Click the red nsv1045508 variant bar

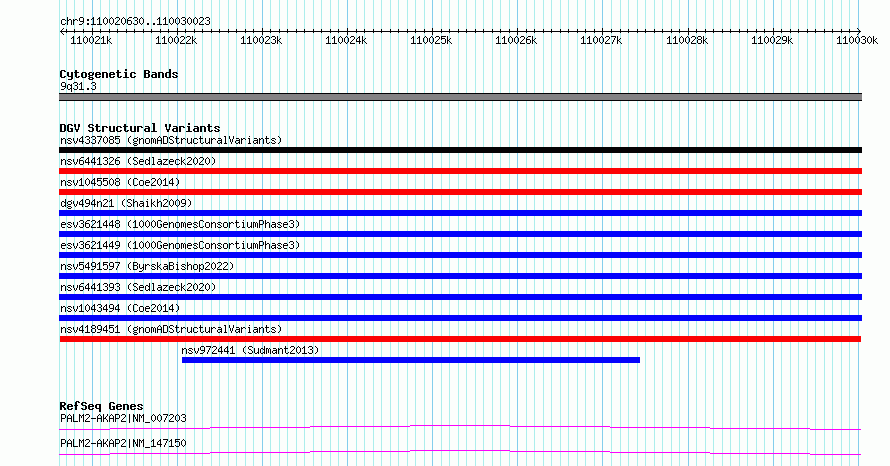(460, 192)
